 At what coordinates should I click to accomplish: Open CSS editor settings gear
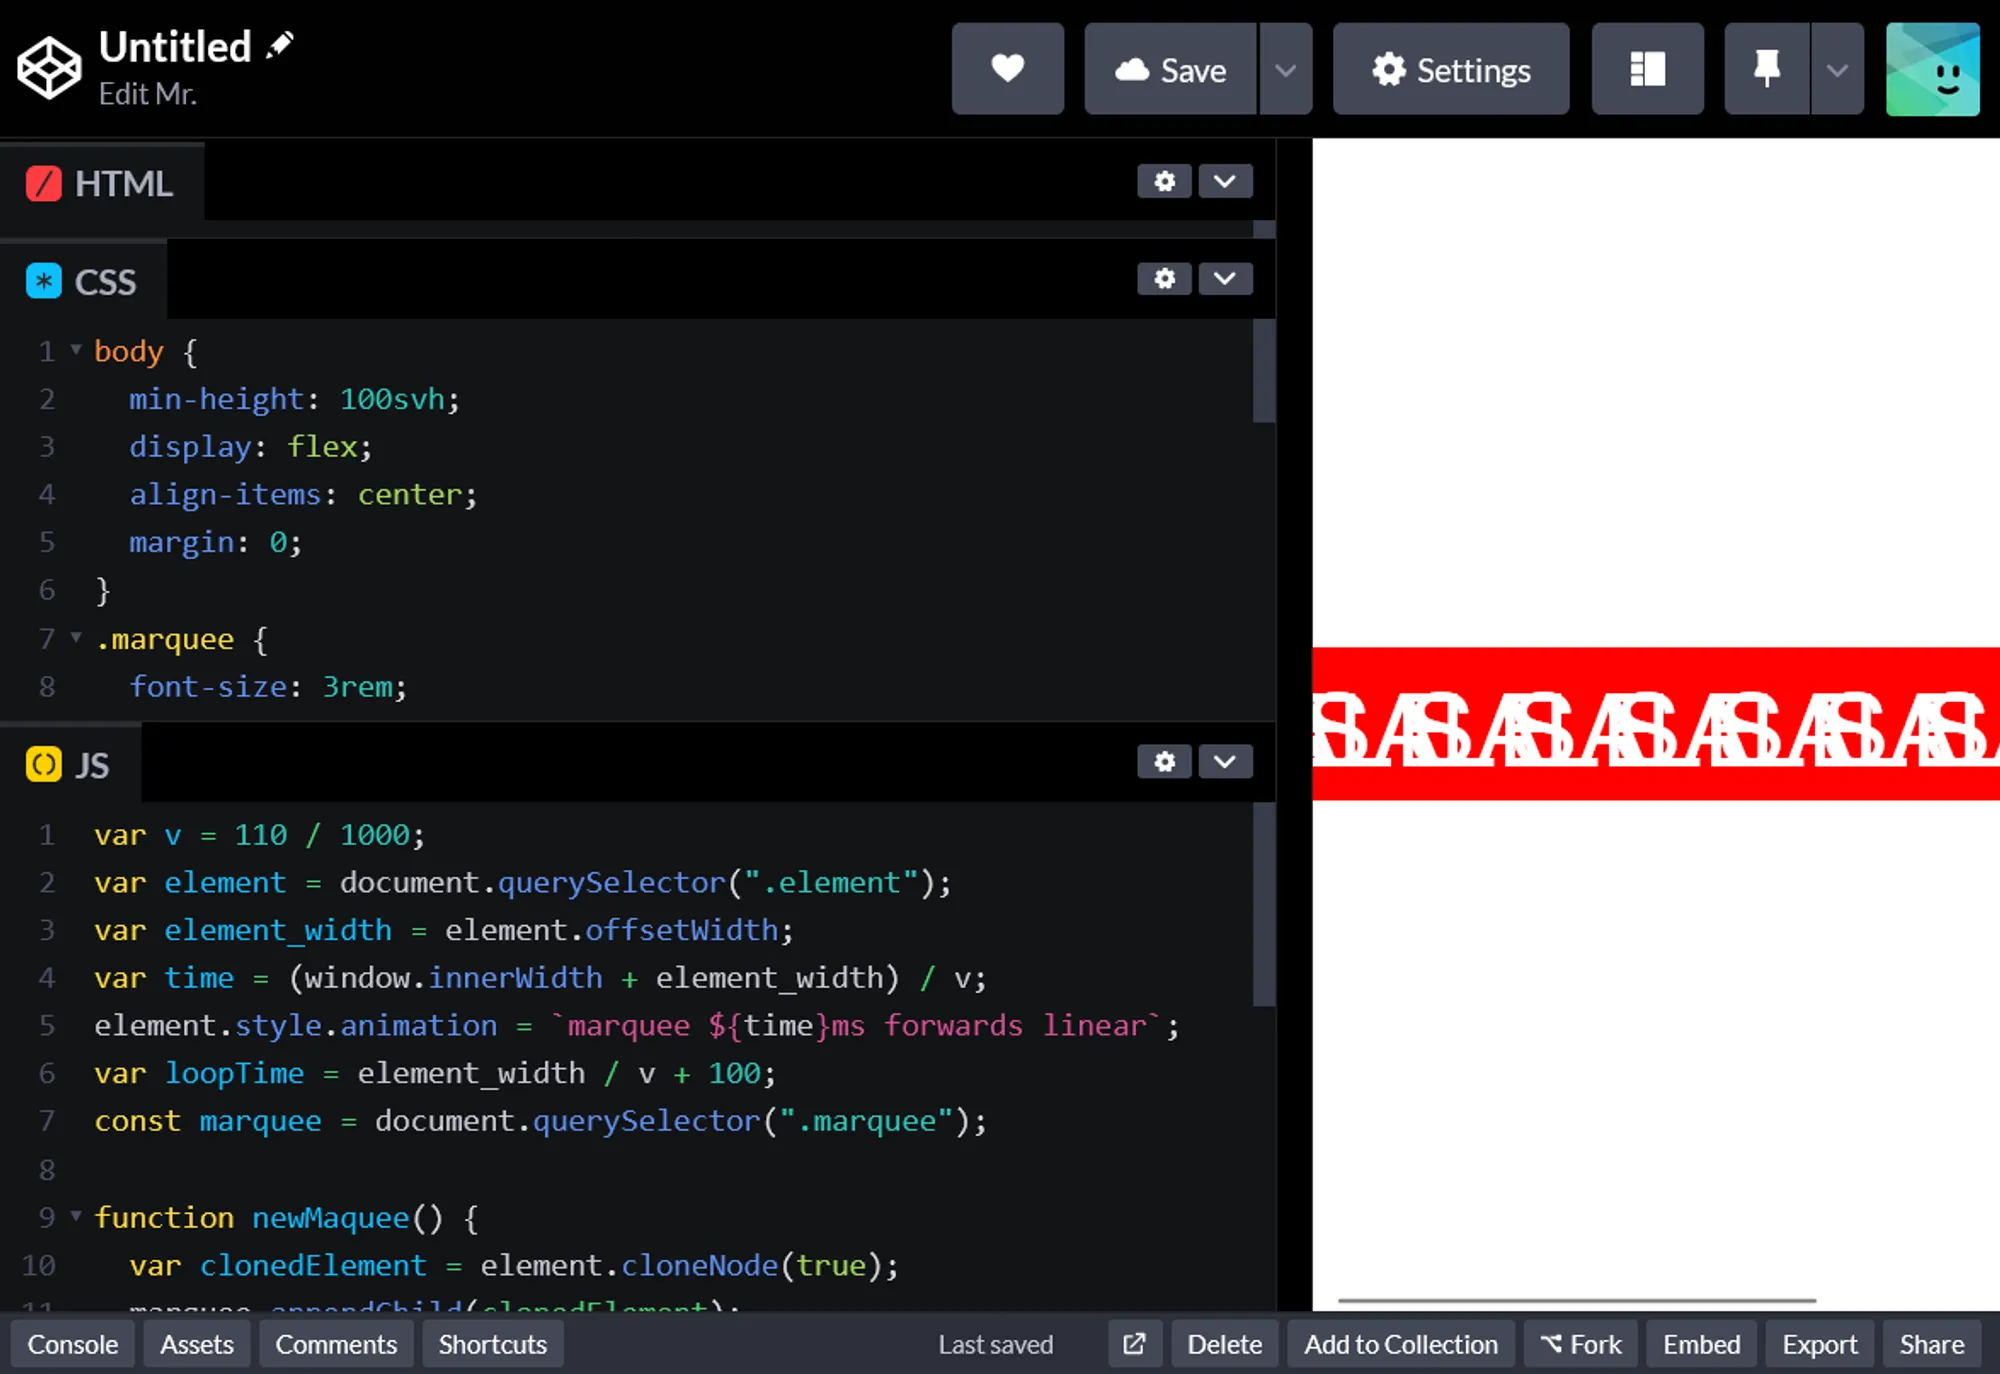point(1164,278)
